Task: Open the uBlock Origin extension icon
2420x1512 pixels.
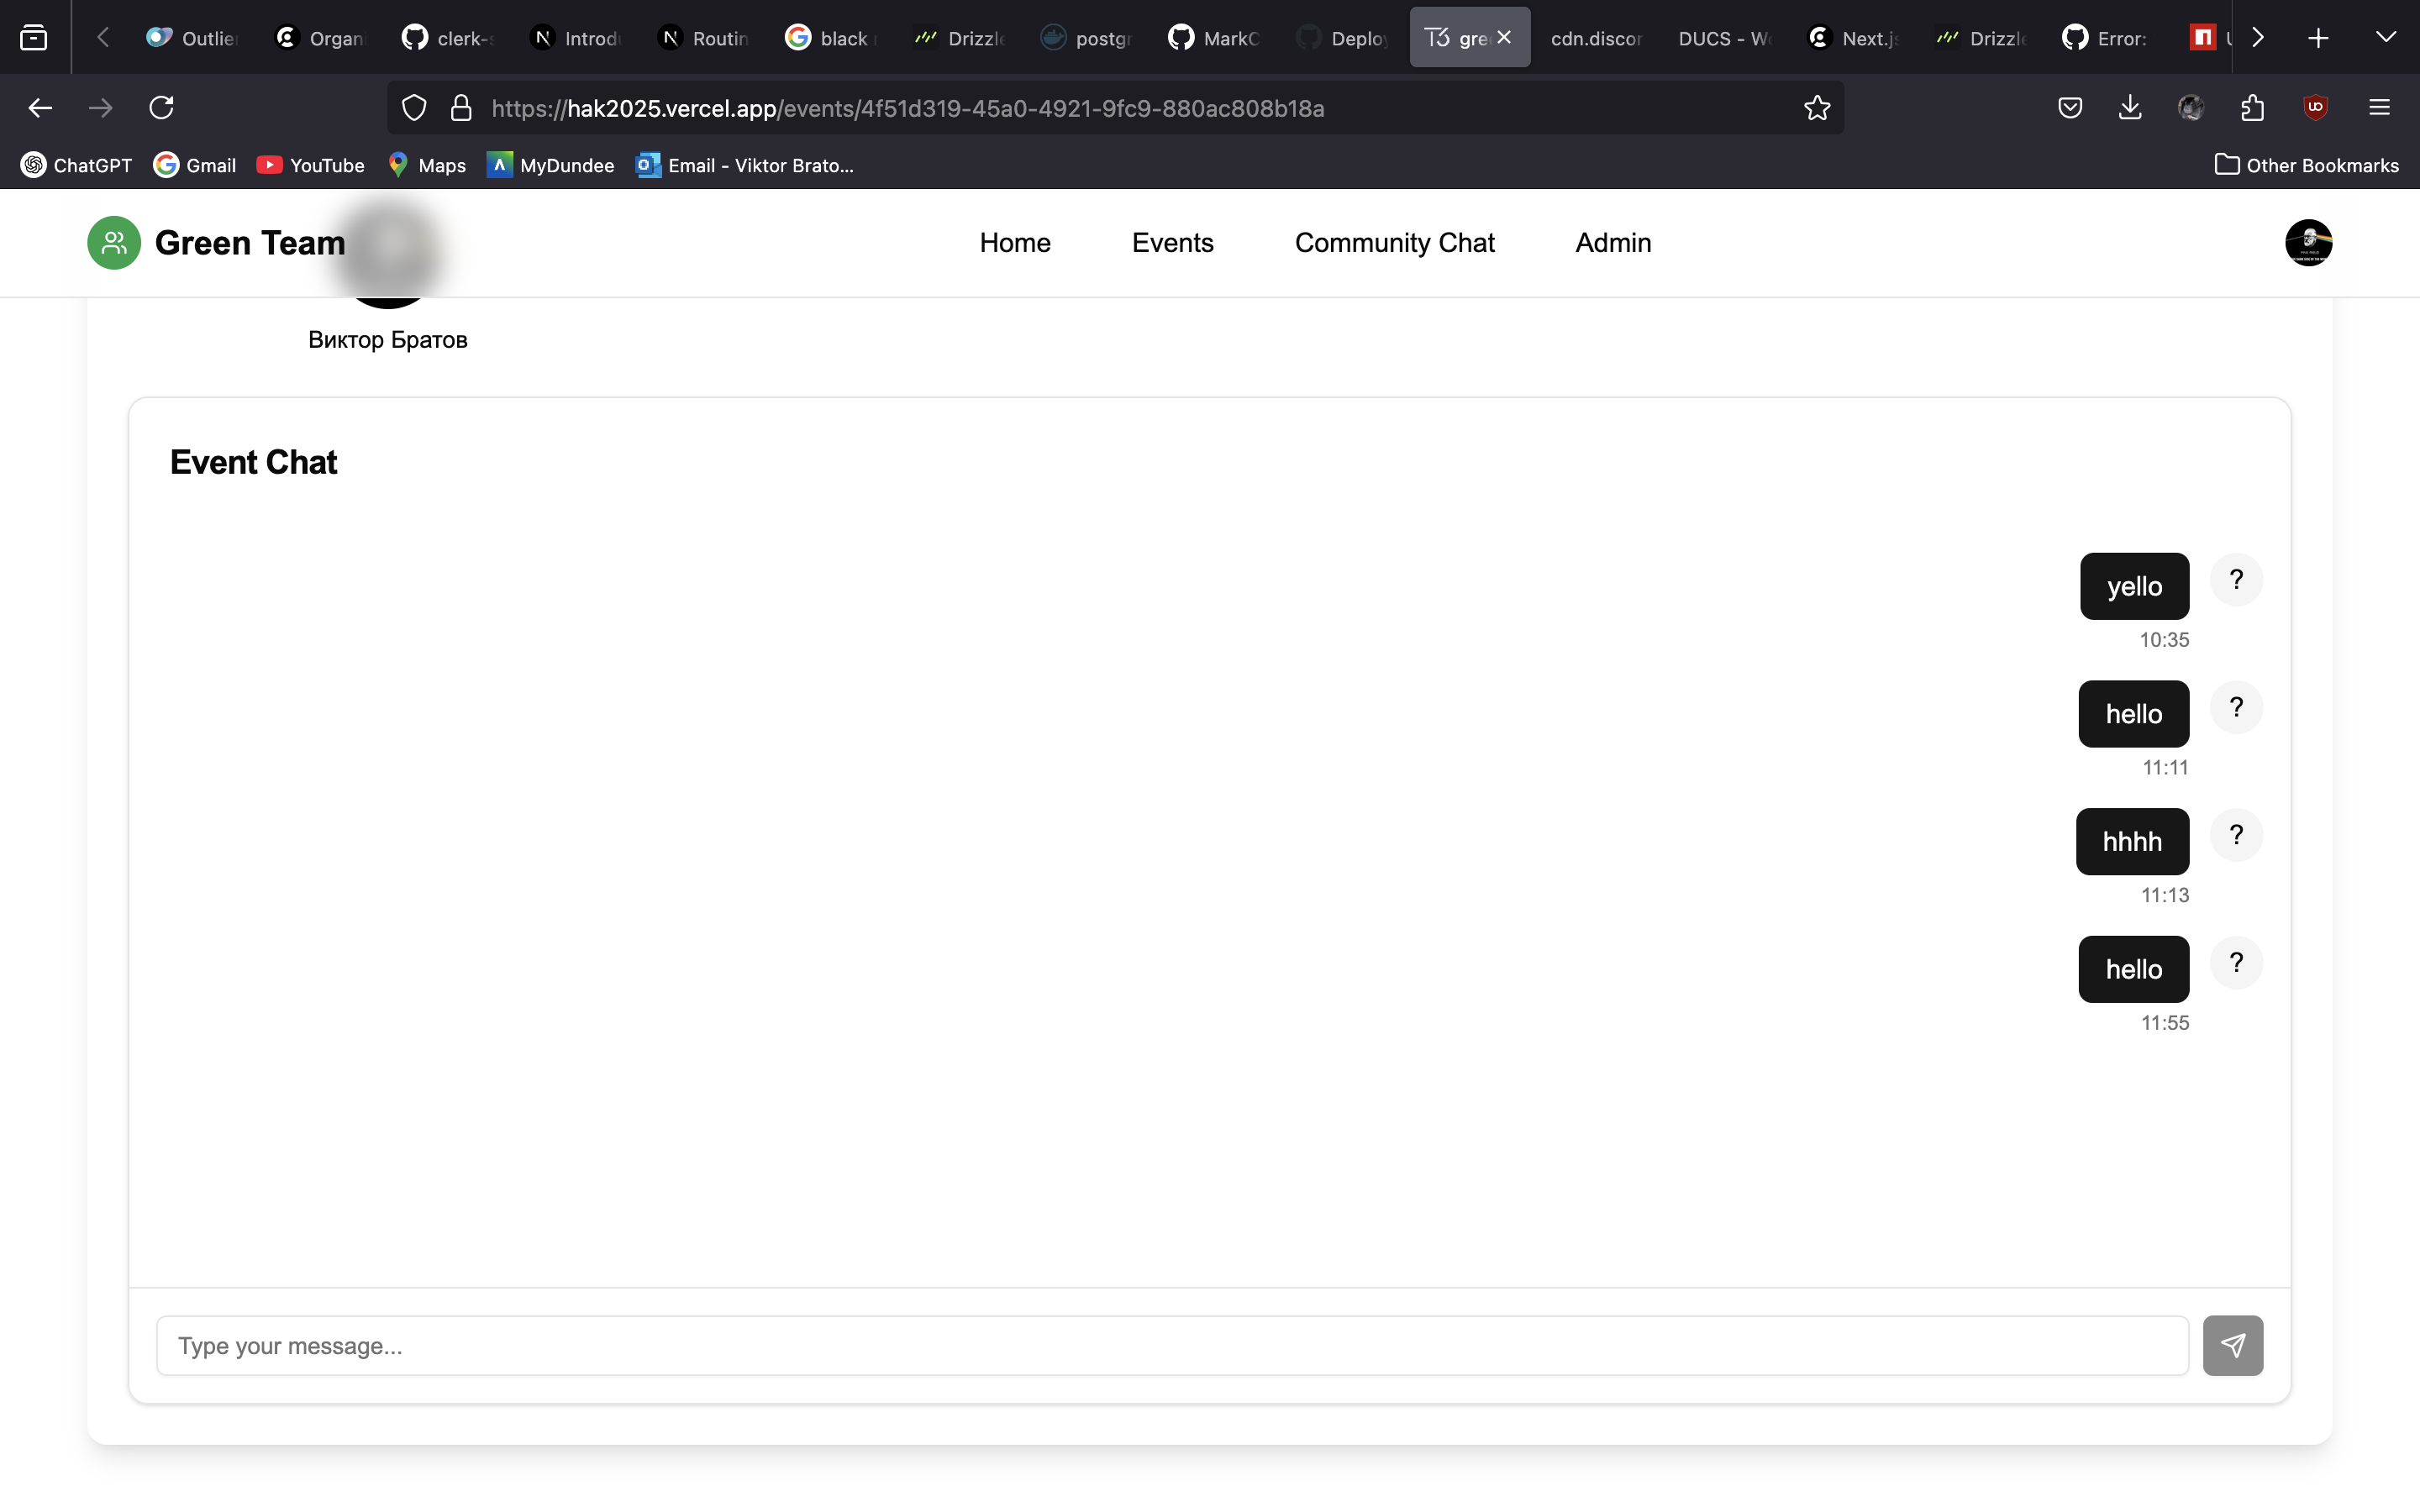Action: click(x=2315, y=108)
